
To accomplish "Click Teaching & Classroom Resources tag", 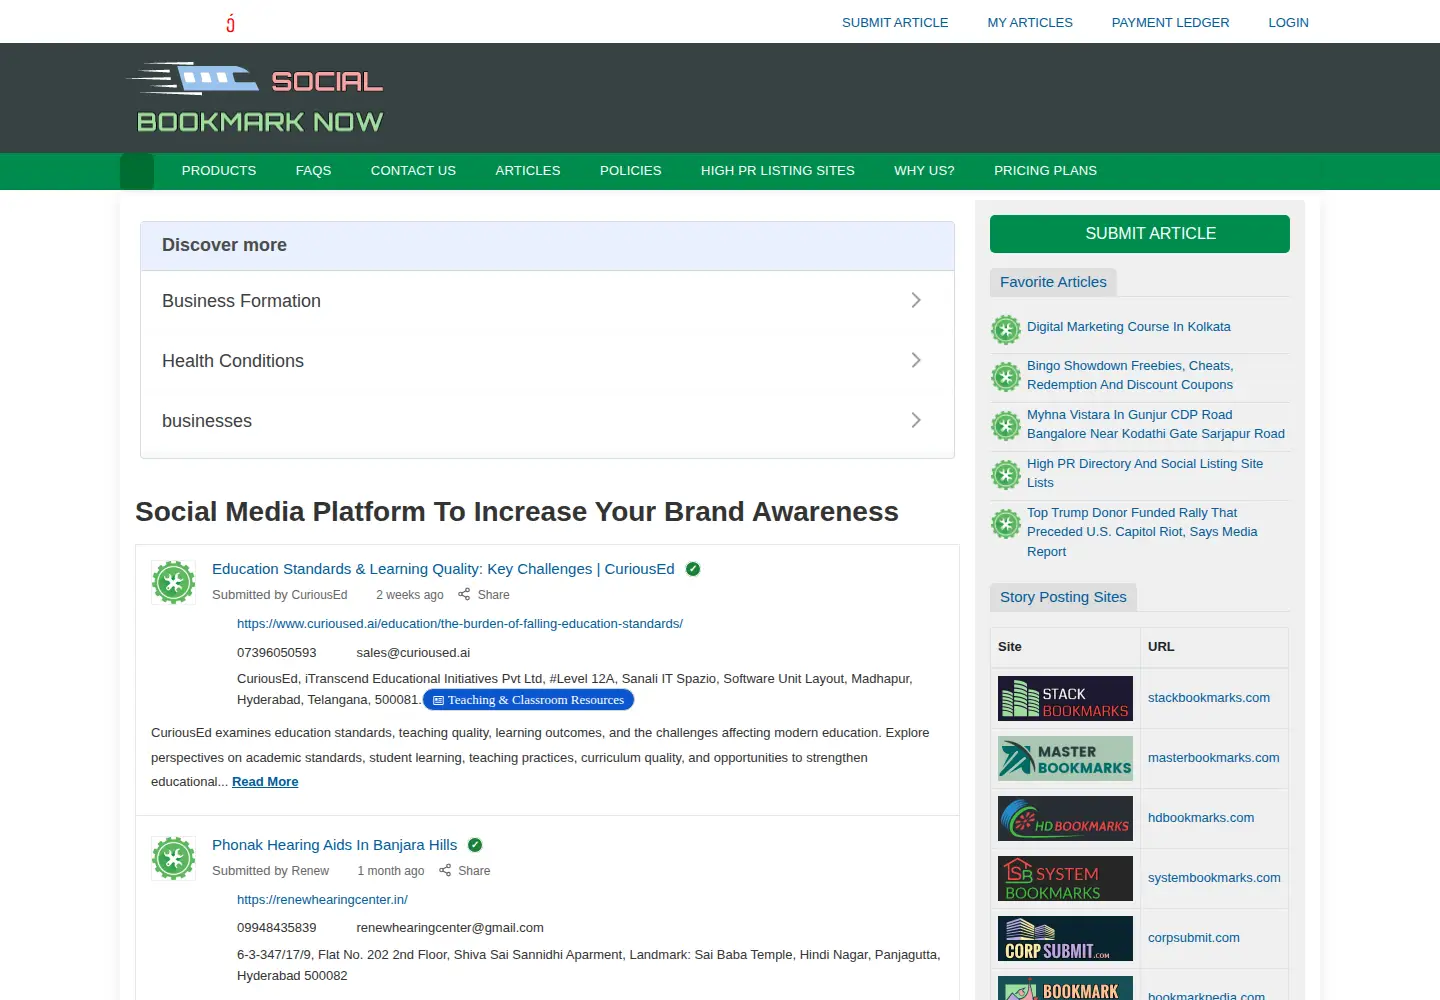I will click(x=528, y=700).
